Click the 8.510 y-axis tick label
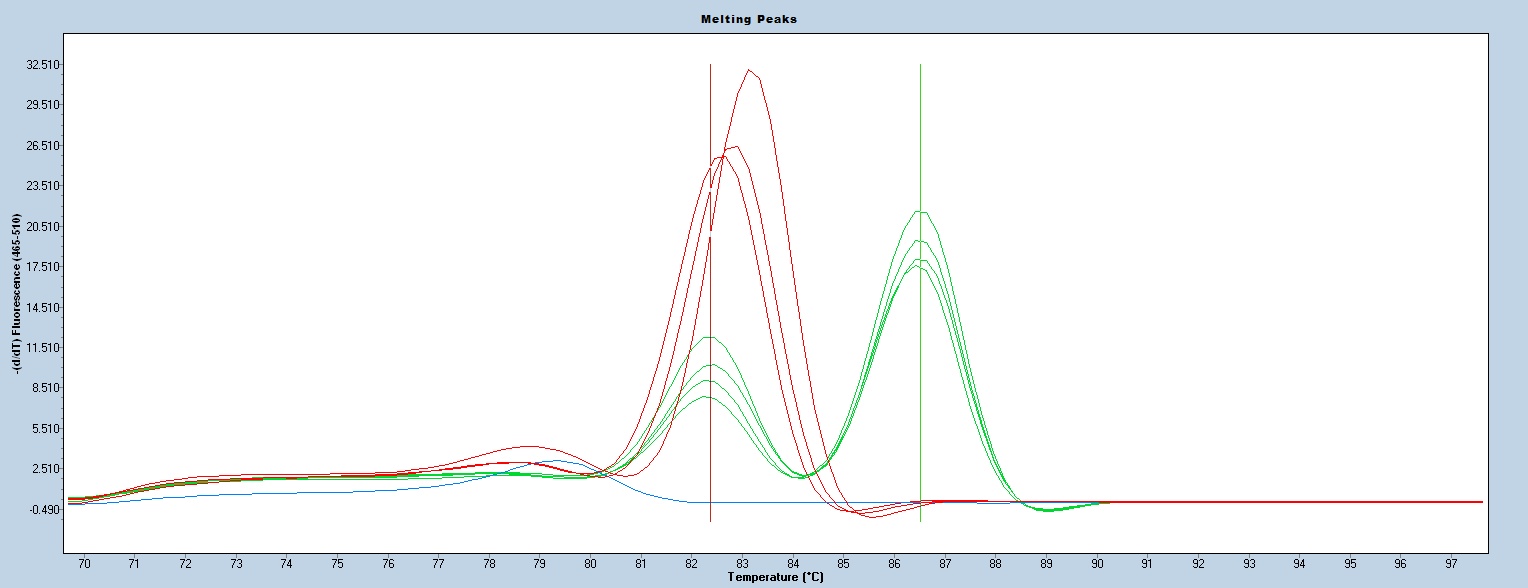 [44, 388]
